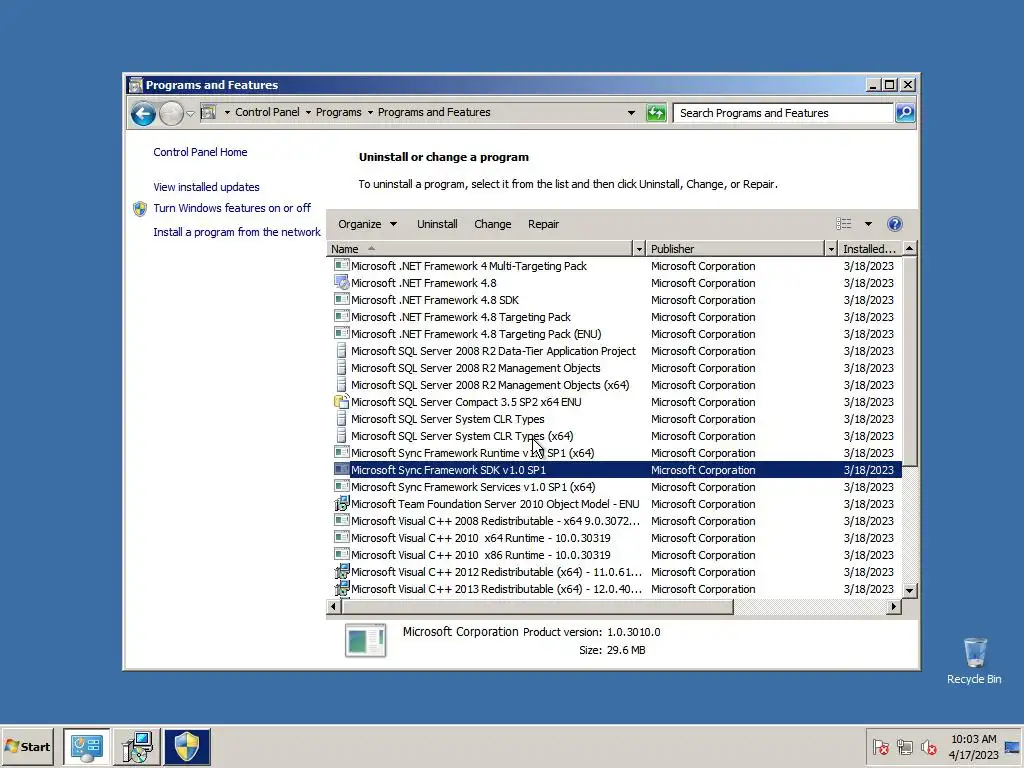This screenshot has width=1024, height=768.
Task: Select Microsoft SQL Server 2008 R2 Management Objects (x64)
Action: click(614, 385)
